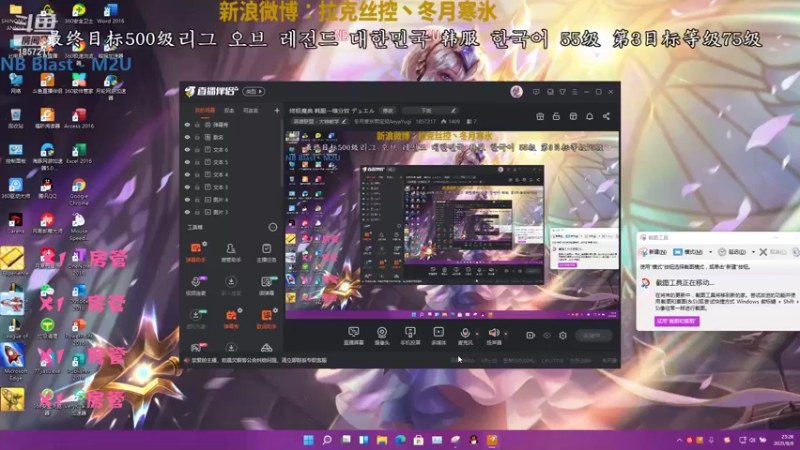Open the 弹幕助手 tool in the toolbox
Viewport: 800px width, 450px height.
(x=196, y=253)
